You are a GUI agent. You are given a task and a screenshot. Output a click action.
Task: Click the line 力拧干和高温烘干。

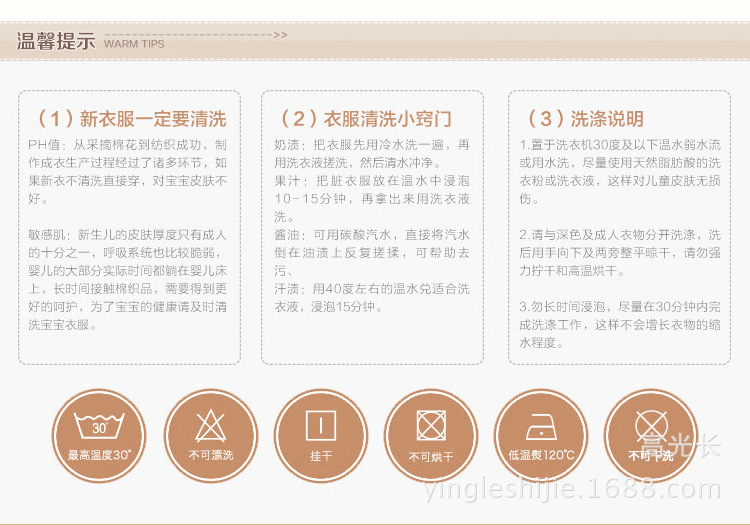573,271
